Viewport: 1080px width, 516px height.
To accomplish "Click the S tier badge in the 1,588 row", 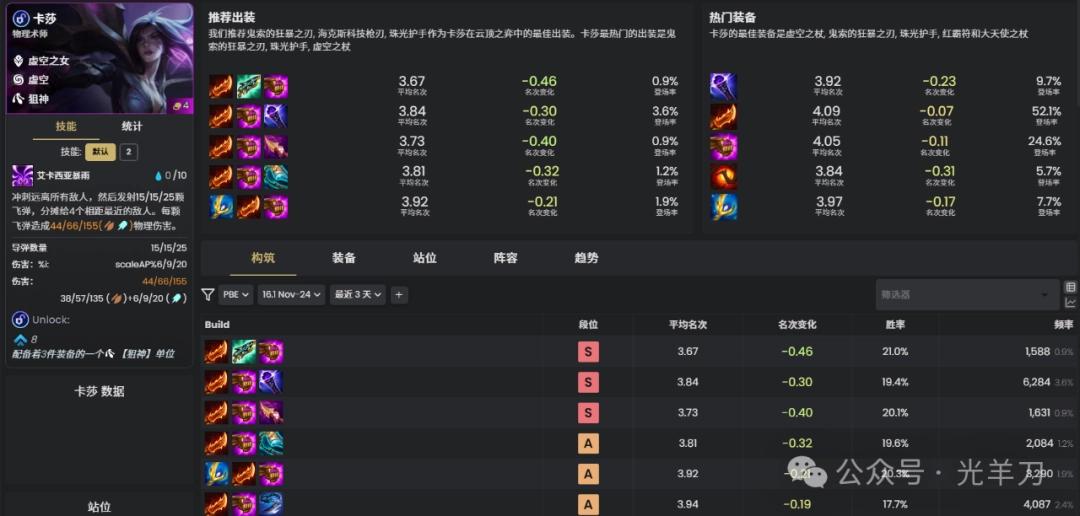I will pos(588,352).
